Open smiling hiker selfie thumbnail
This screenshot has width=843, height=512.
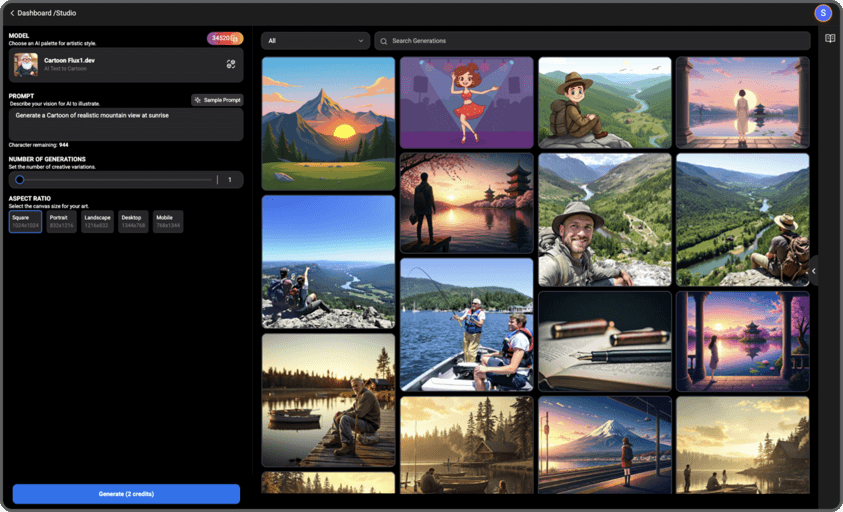click(605, 219)
